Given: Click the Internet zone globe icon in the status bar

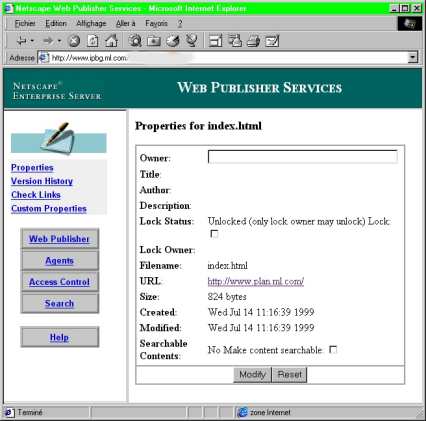Looking at the screenshot, I should click(242, 412).
